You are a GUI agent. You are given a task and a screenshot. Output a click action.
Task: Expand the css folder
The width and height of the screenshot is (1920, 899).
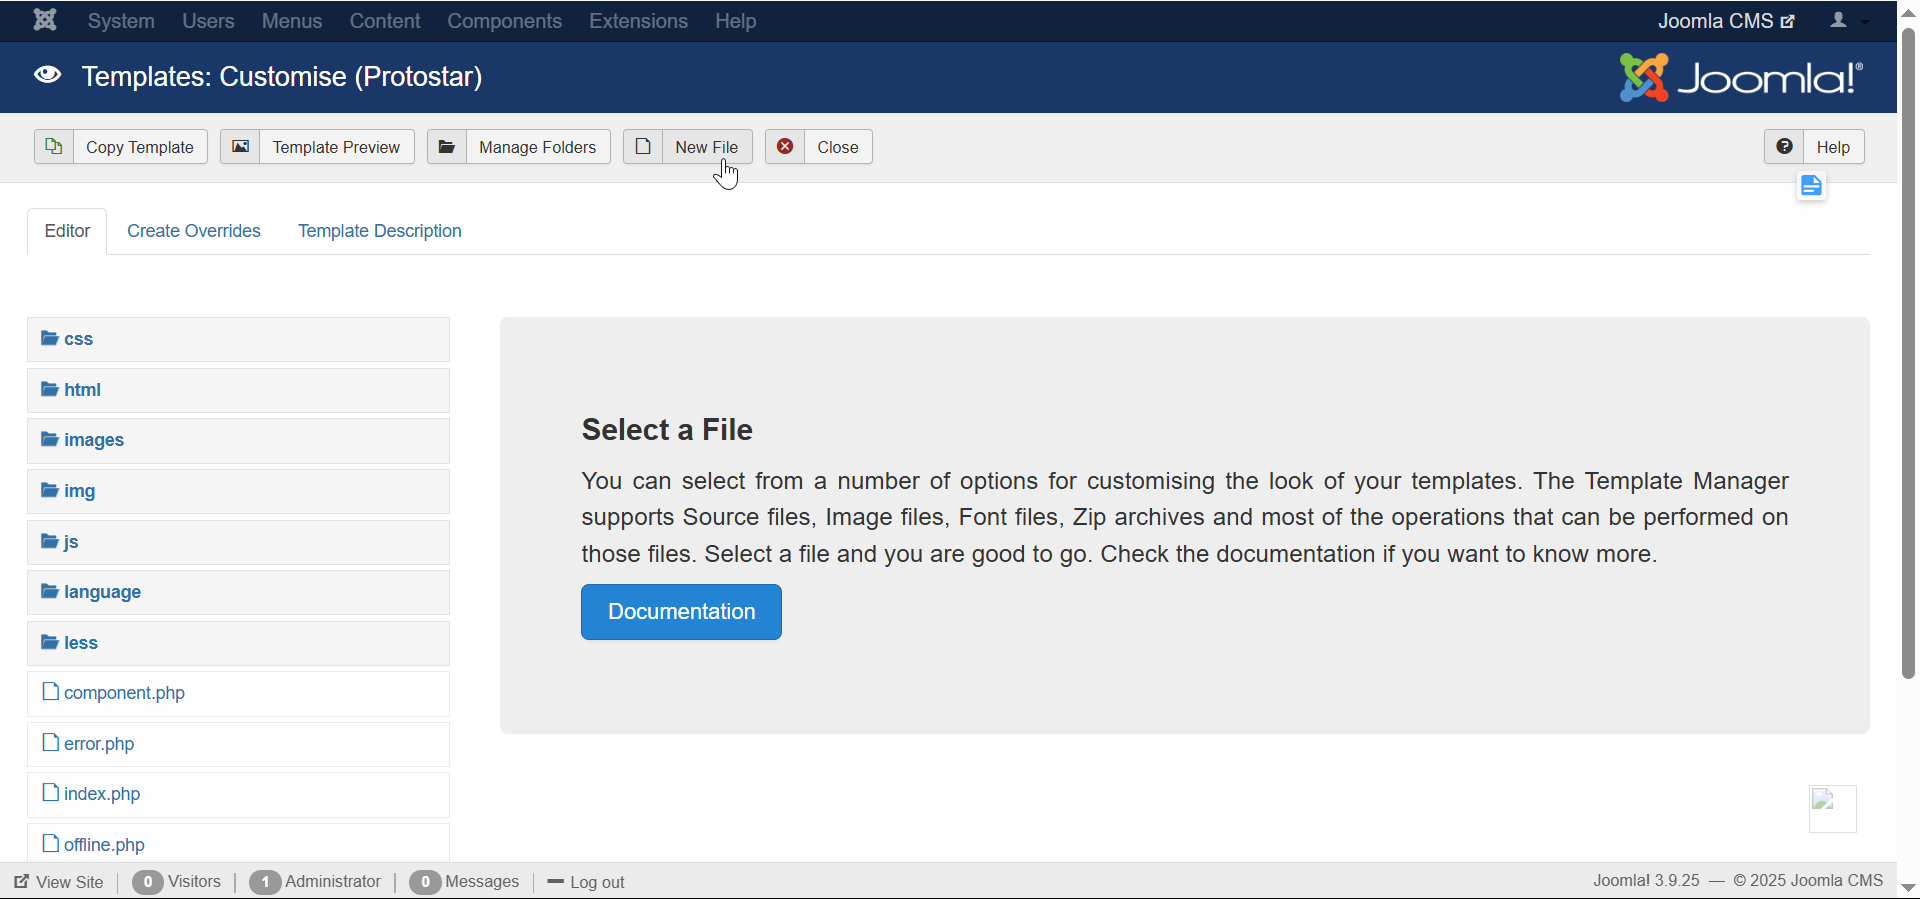point(77,339)
